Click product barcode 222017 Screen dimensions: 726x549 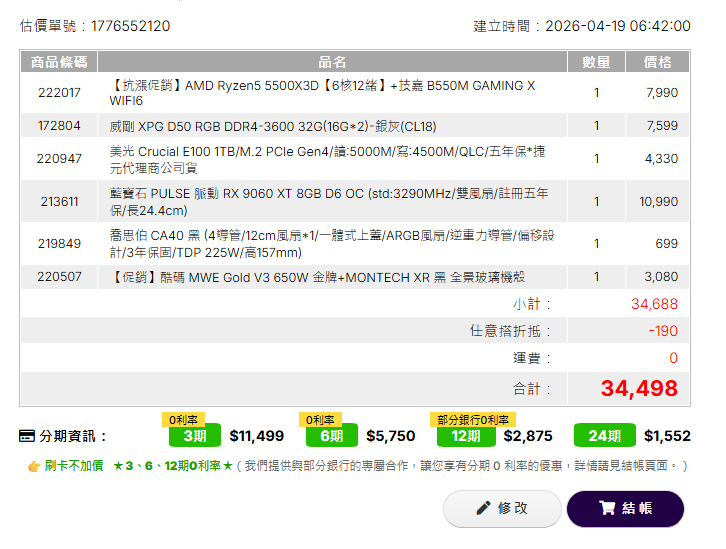tap(59, 93)
